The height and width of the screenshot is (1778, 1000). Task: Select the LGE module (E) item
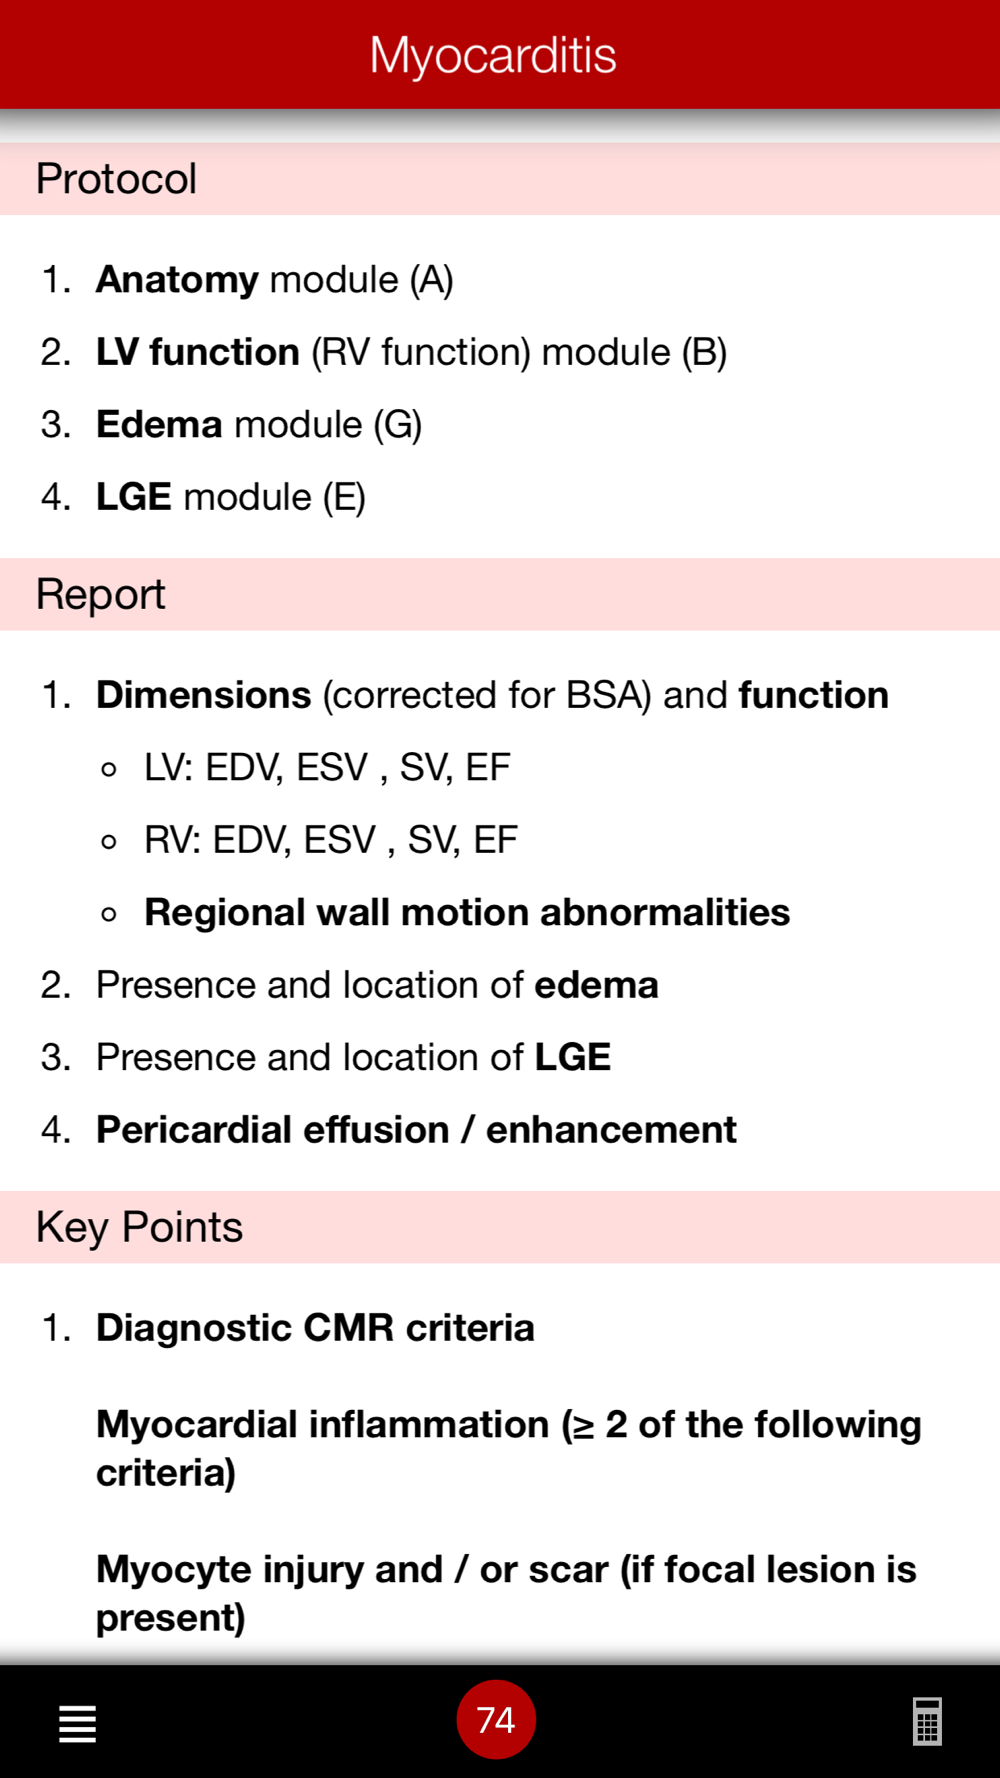[230, 497]
